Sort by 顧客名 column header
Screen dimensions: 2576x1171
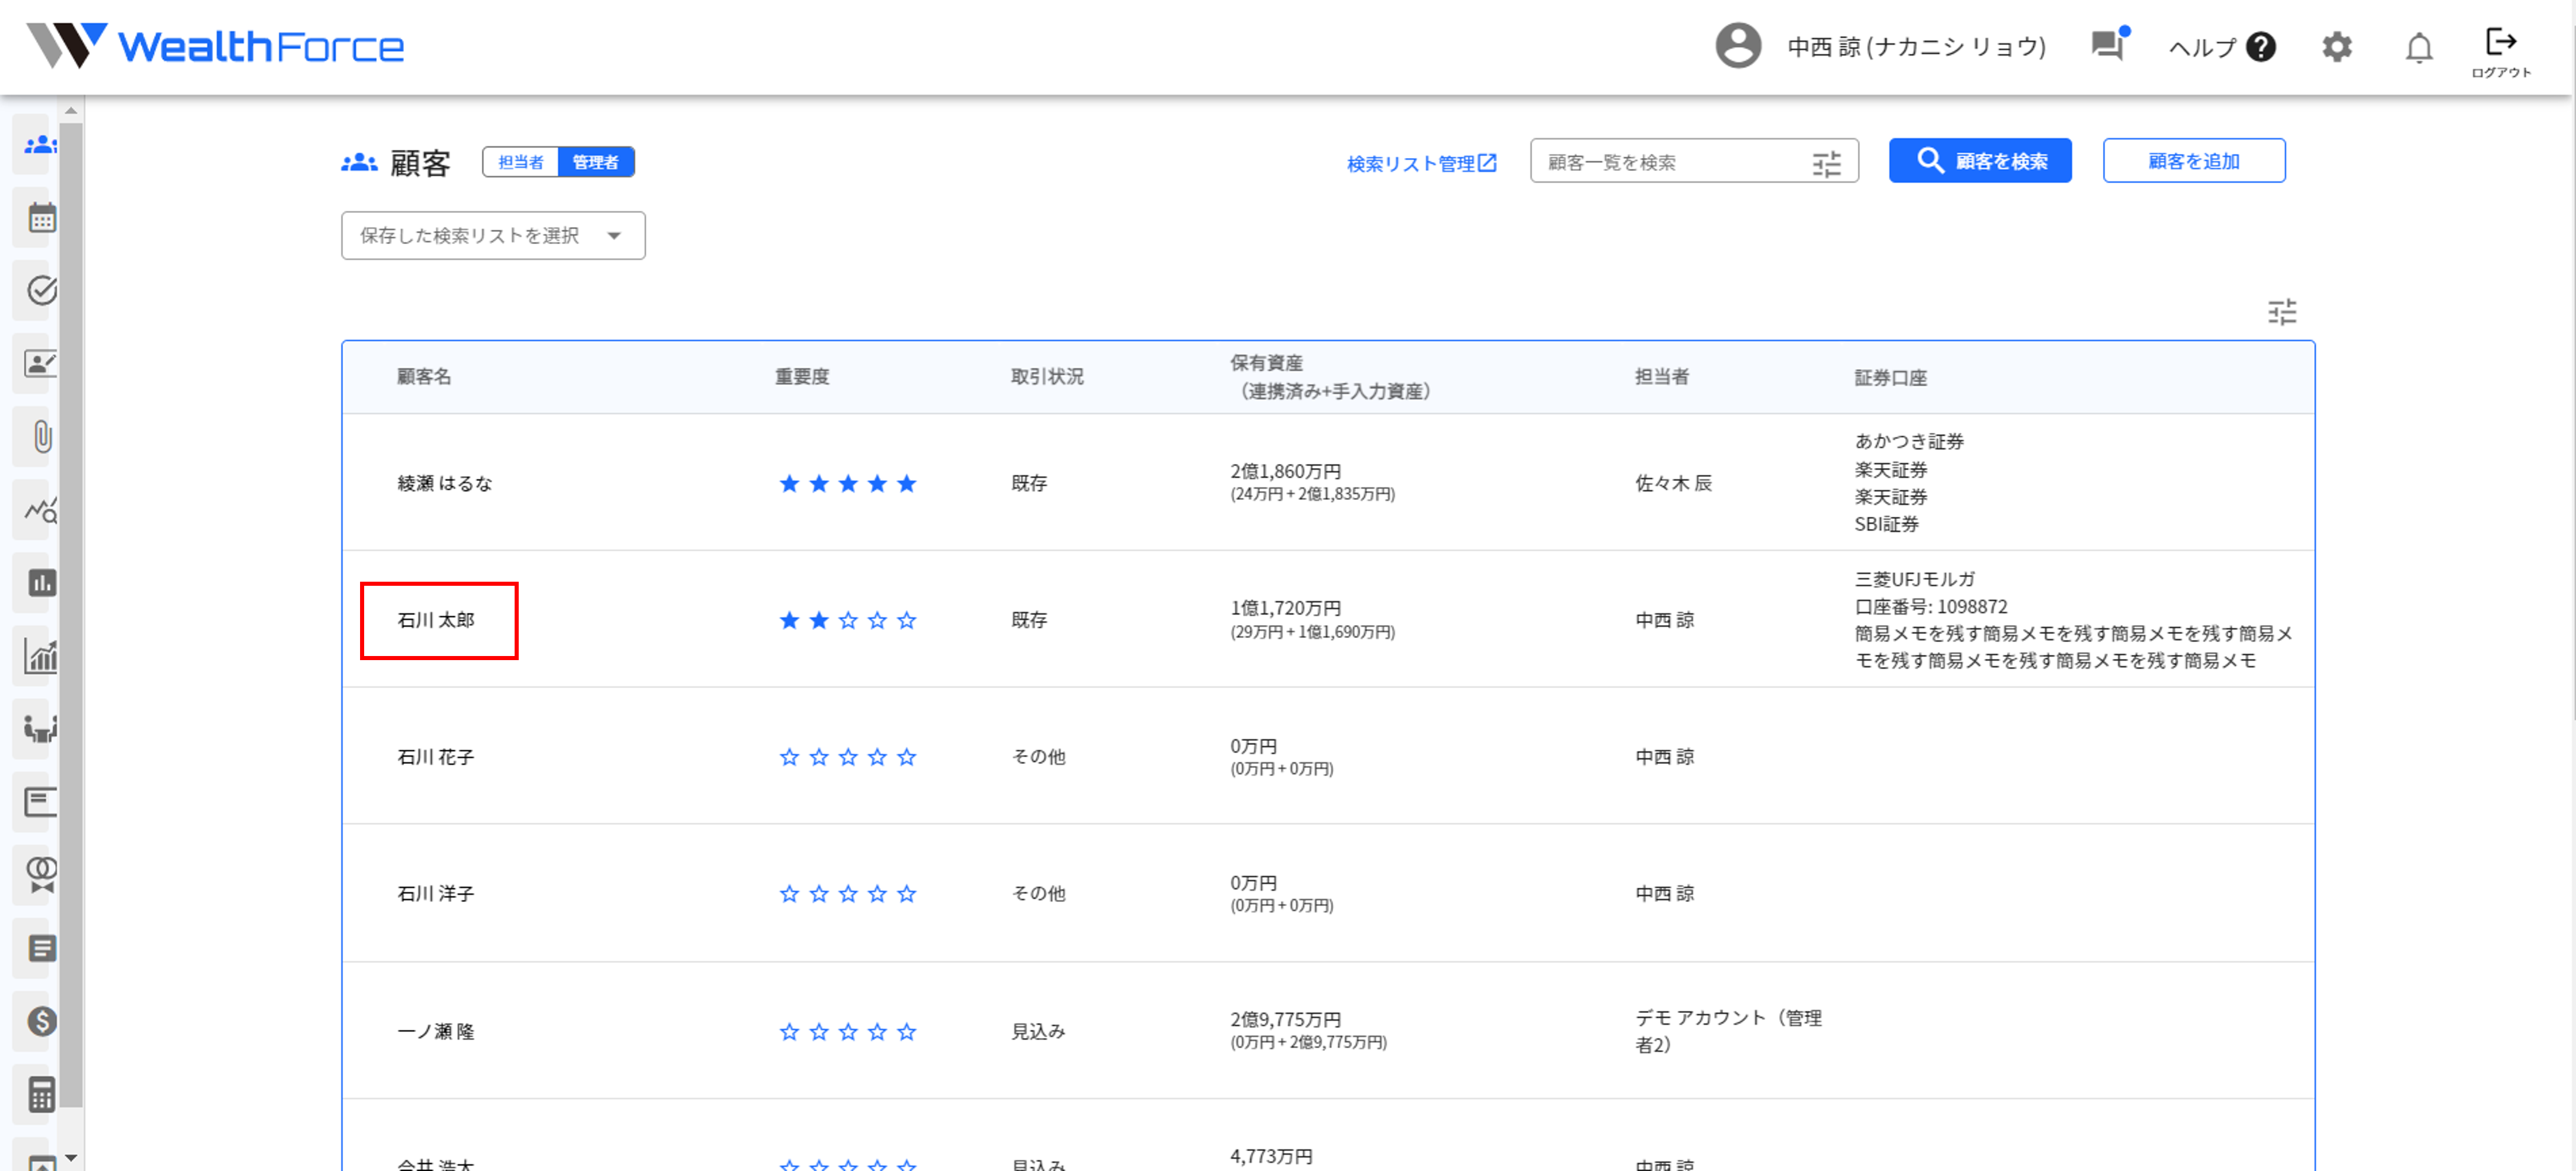point(424,377)
